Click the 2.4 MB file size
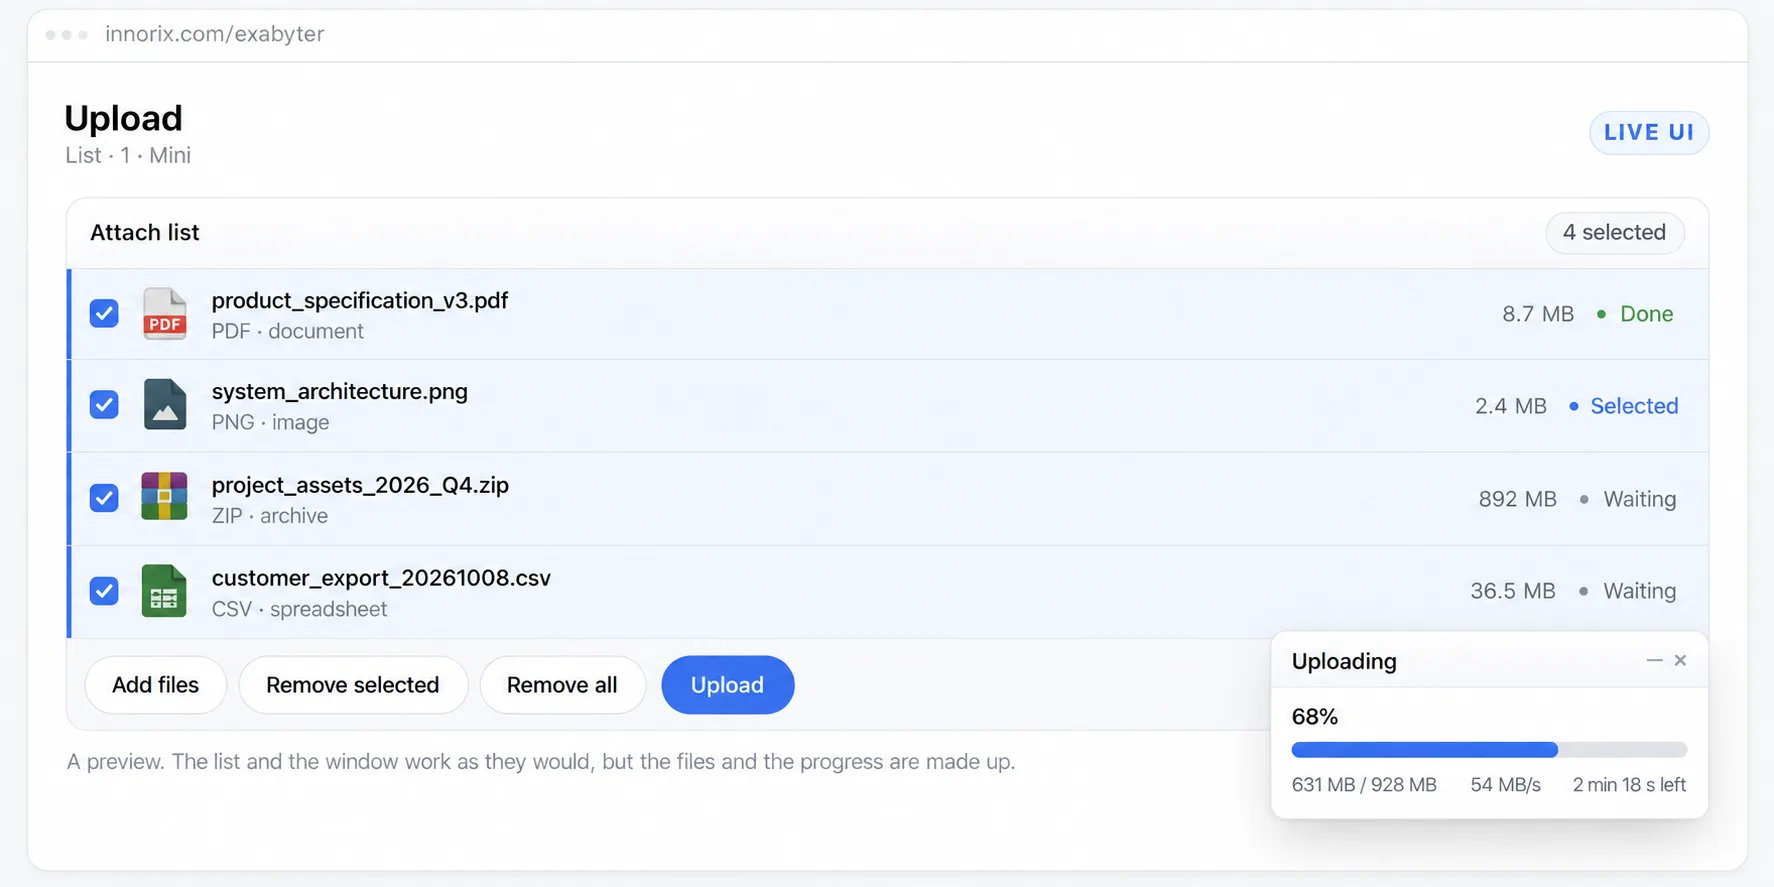The width and height of the screenshot is (1774, 887). point(1511,406)
